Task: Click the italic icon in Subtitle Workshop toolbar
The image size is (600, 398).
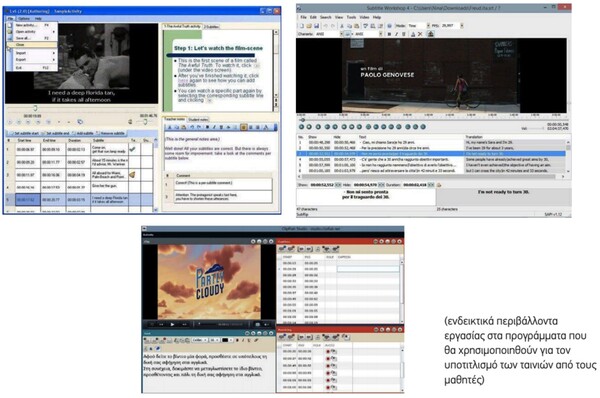Action: (x=396, y=34)
